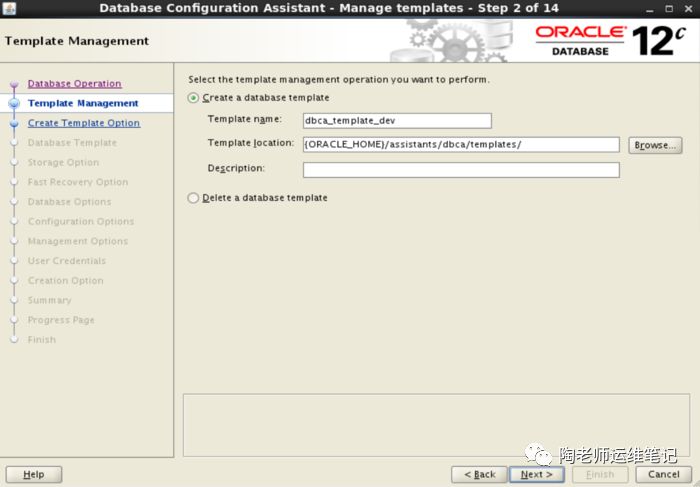Click the Template location input field
This screenshot has width=700, height=487.
(x=461, y=145)
